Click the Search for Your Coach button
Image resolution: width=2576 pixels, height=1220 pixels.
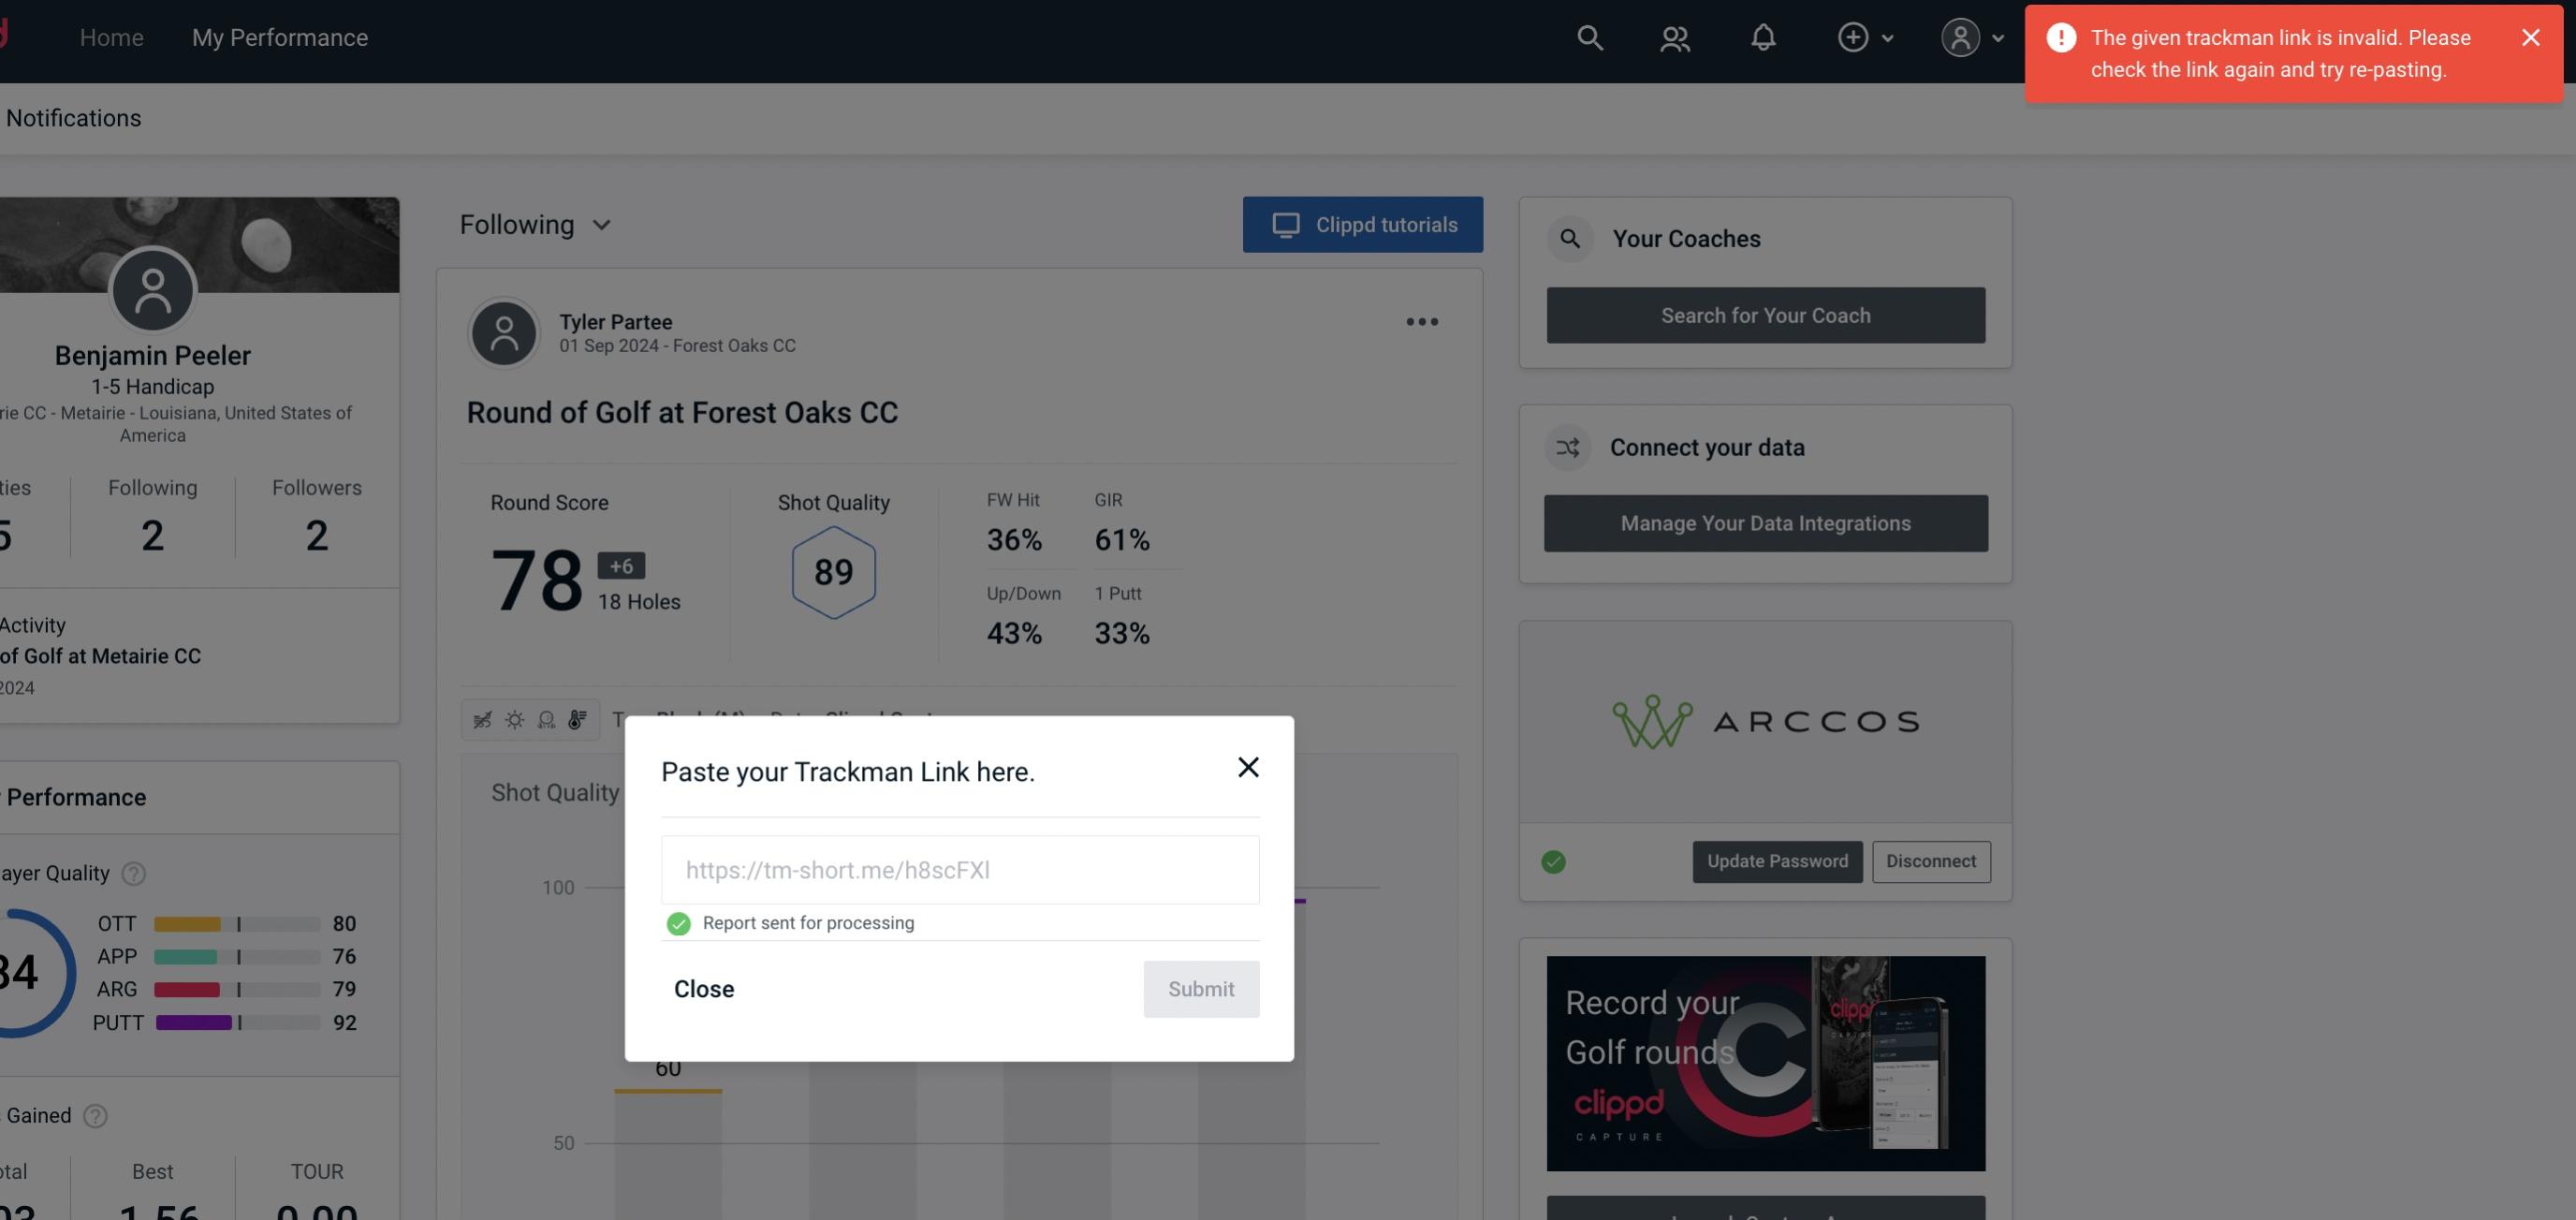(1766, 316)
